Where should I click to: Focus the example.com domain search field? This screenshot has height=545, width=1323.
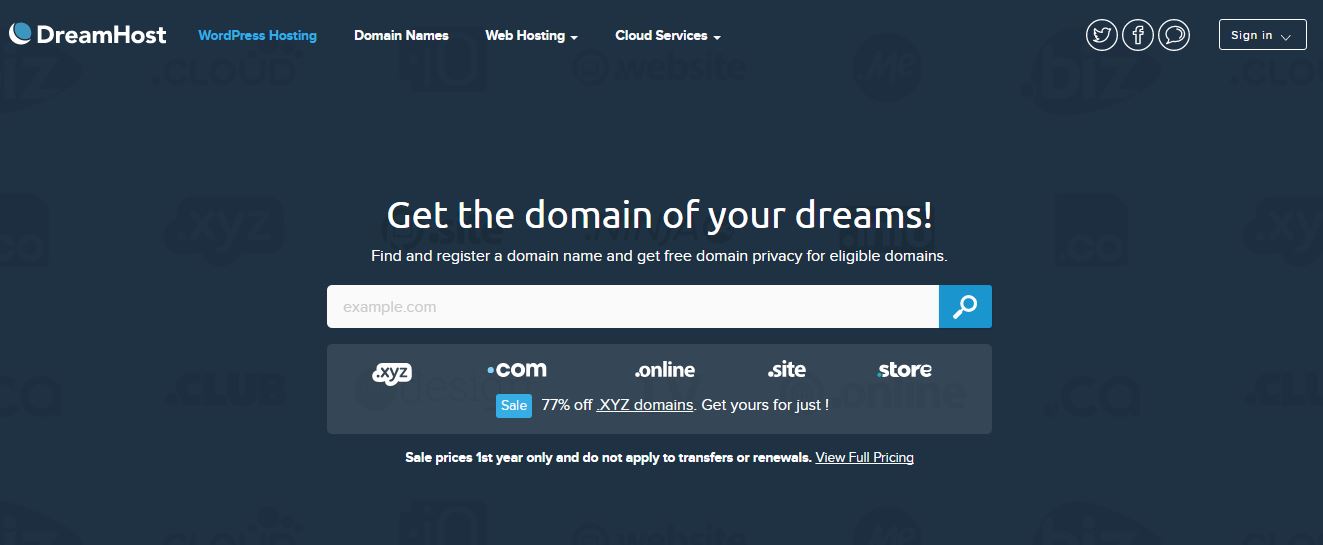633,307
